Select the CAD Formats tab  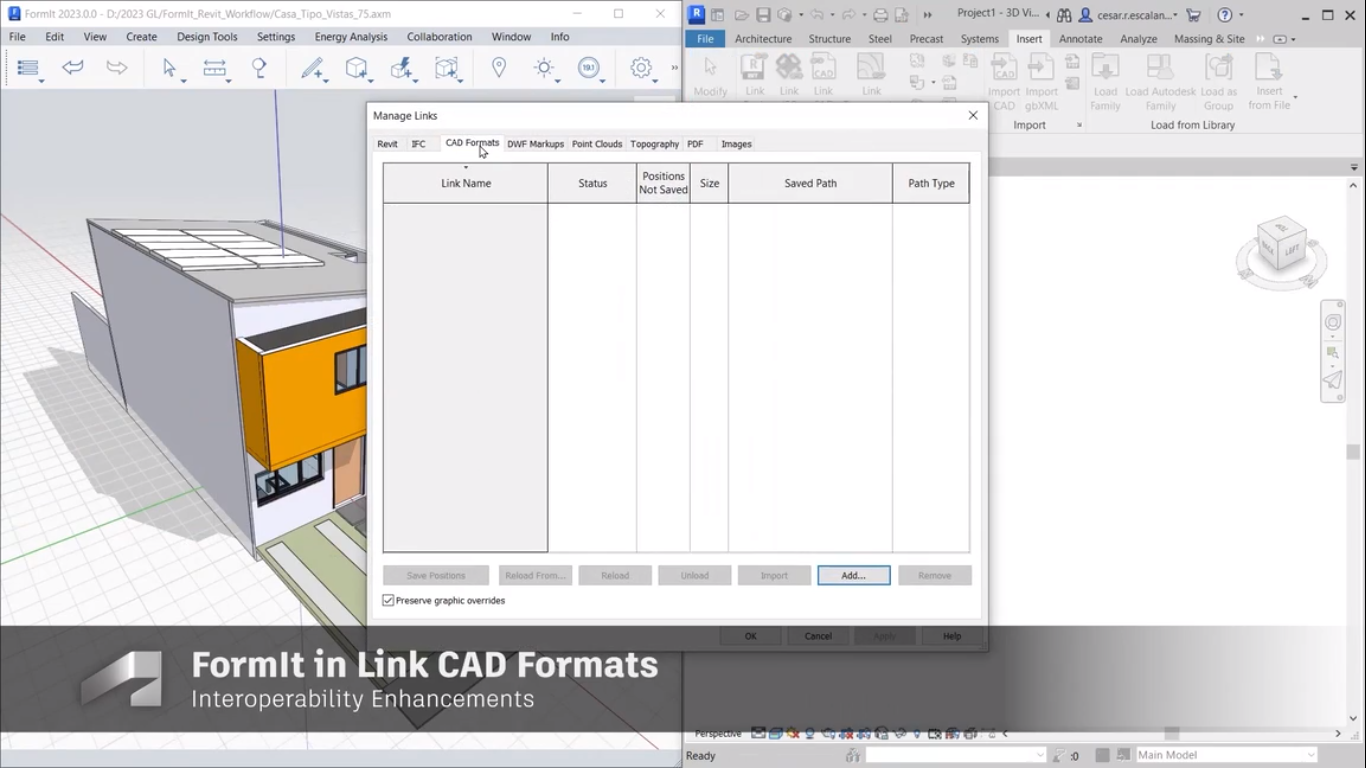(472, 143)
